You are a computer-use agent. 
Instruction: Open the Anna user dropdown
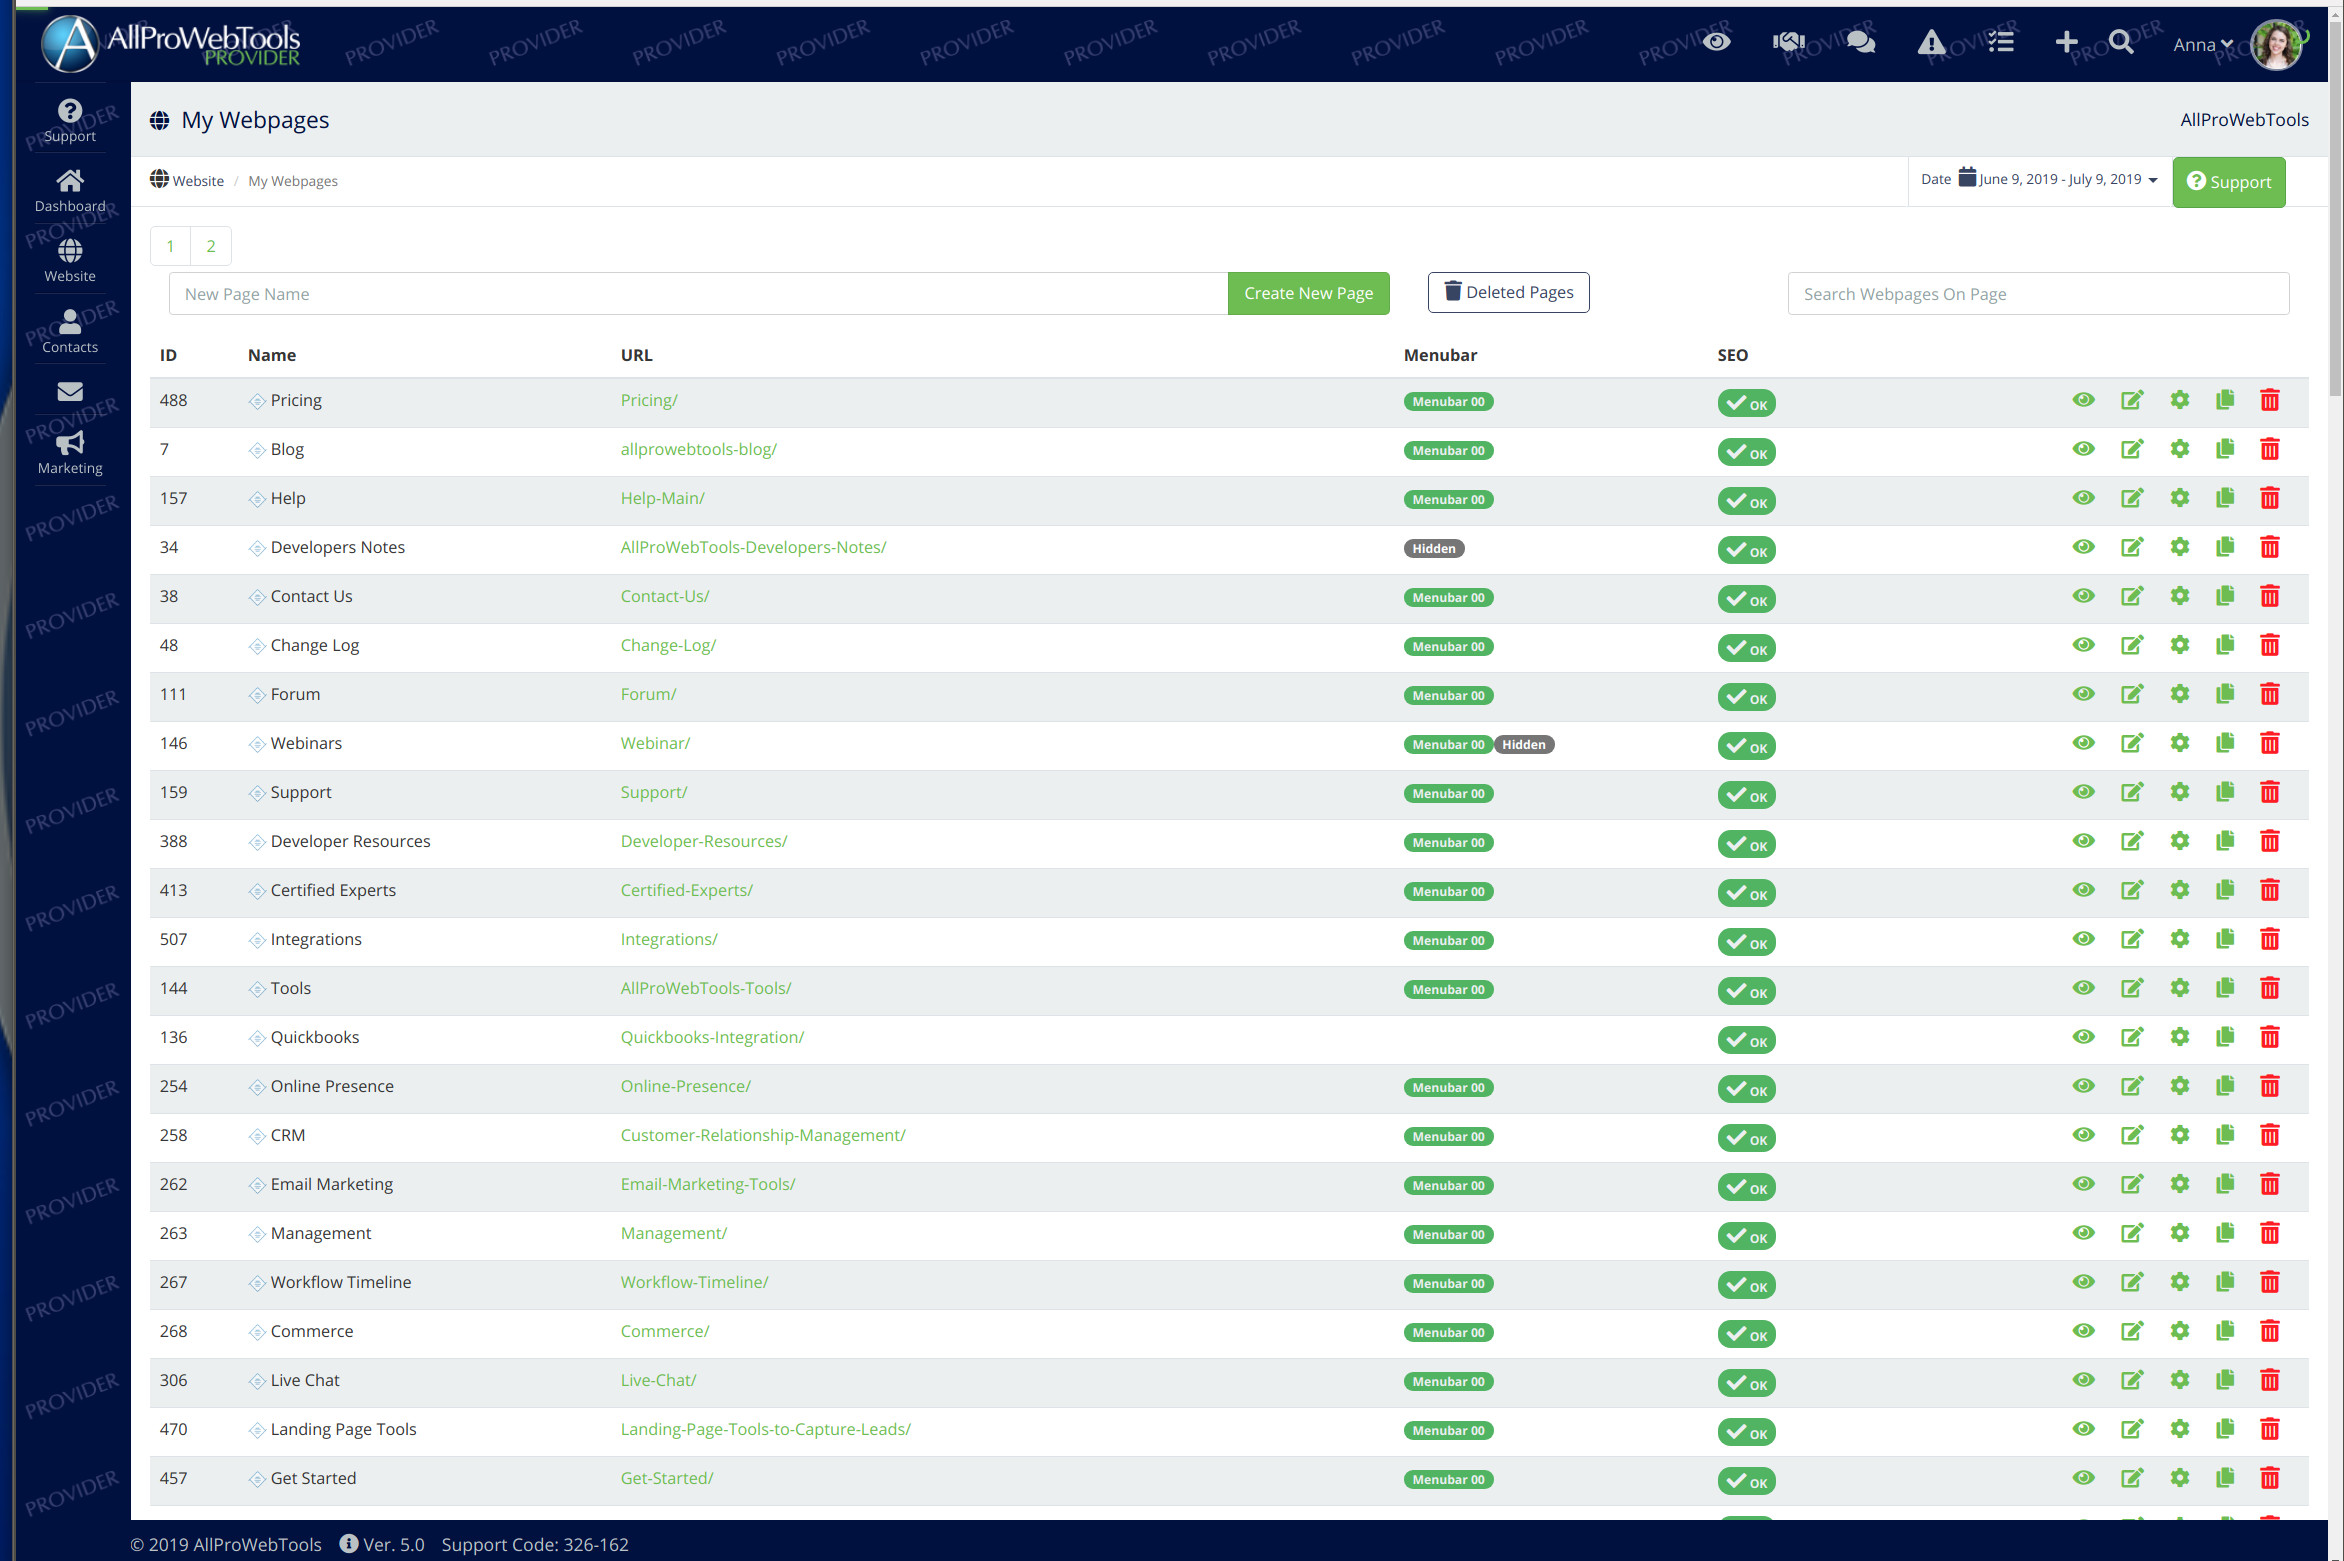pos(2203,45)
